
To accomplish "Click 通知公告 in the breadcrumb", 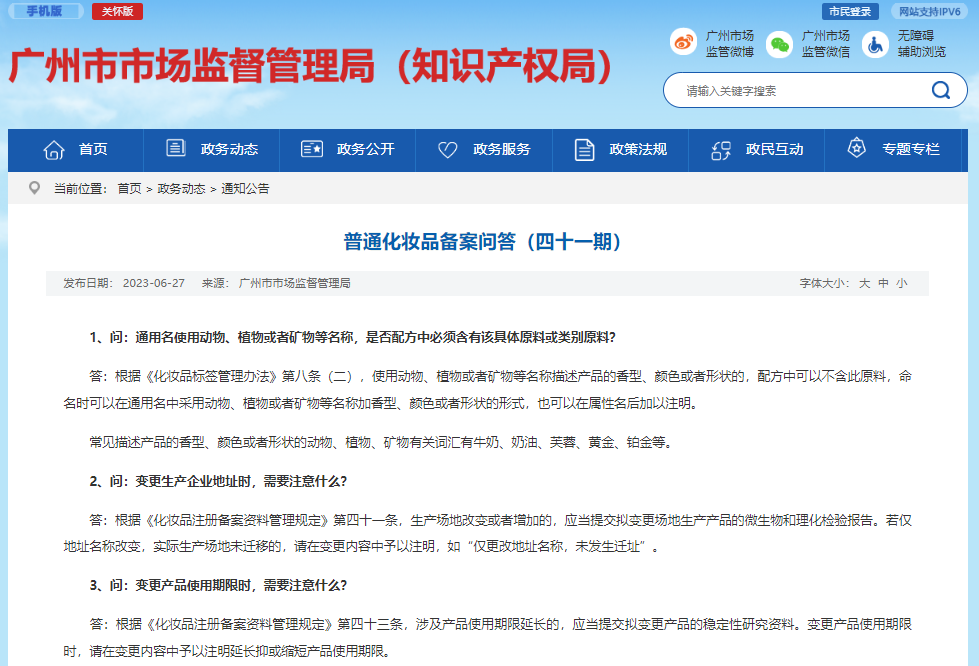I will click(x=245, y=188).
